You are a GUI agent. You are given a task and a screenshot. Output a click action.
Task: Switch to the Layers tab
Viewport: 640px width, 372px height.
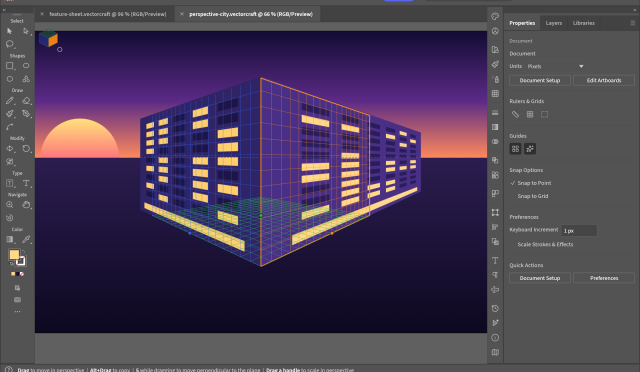[x=553, y=23]
